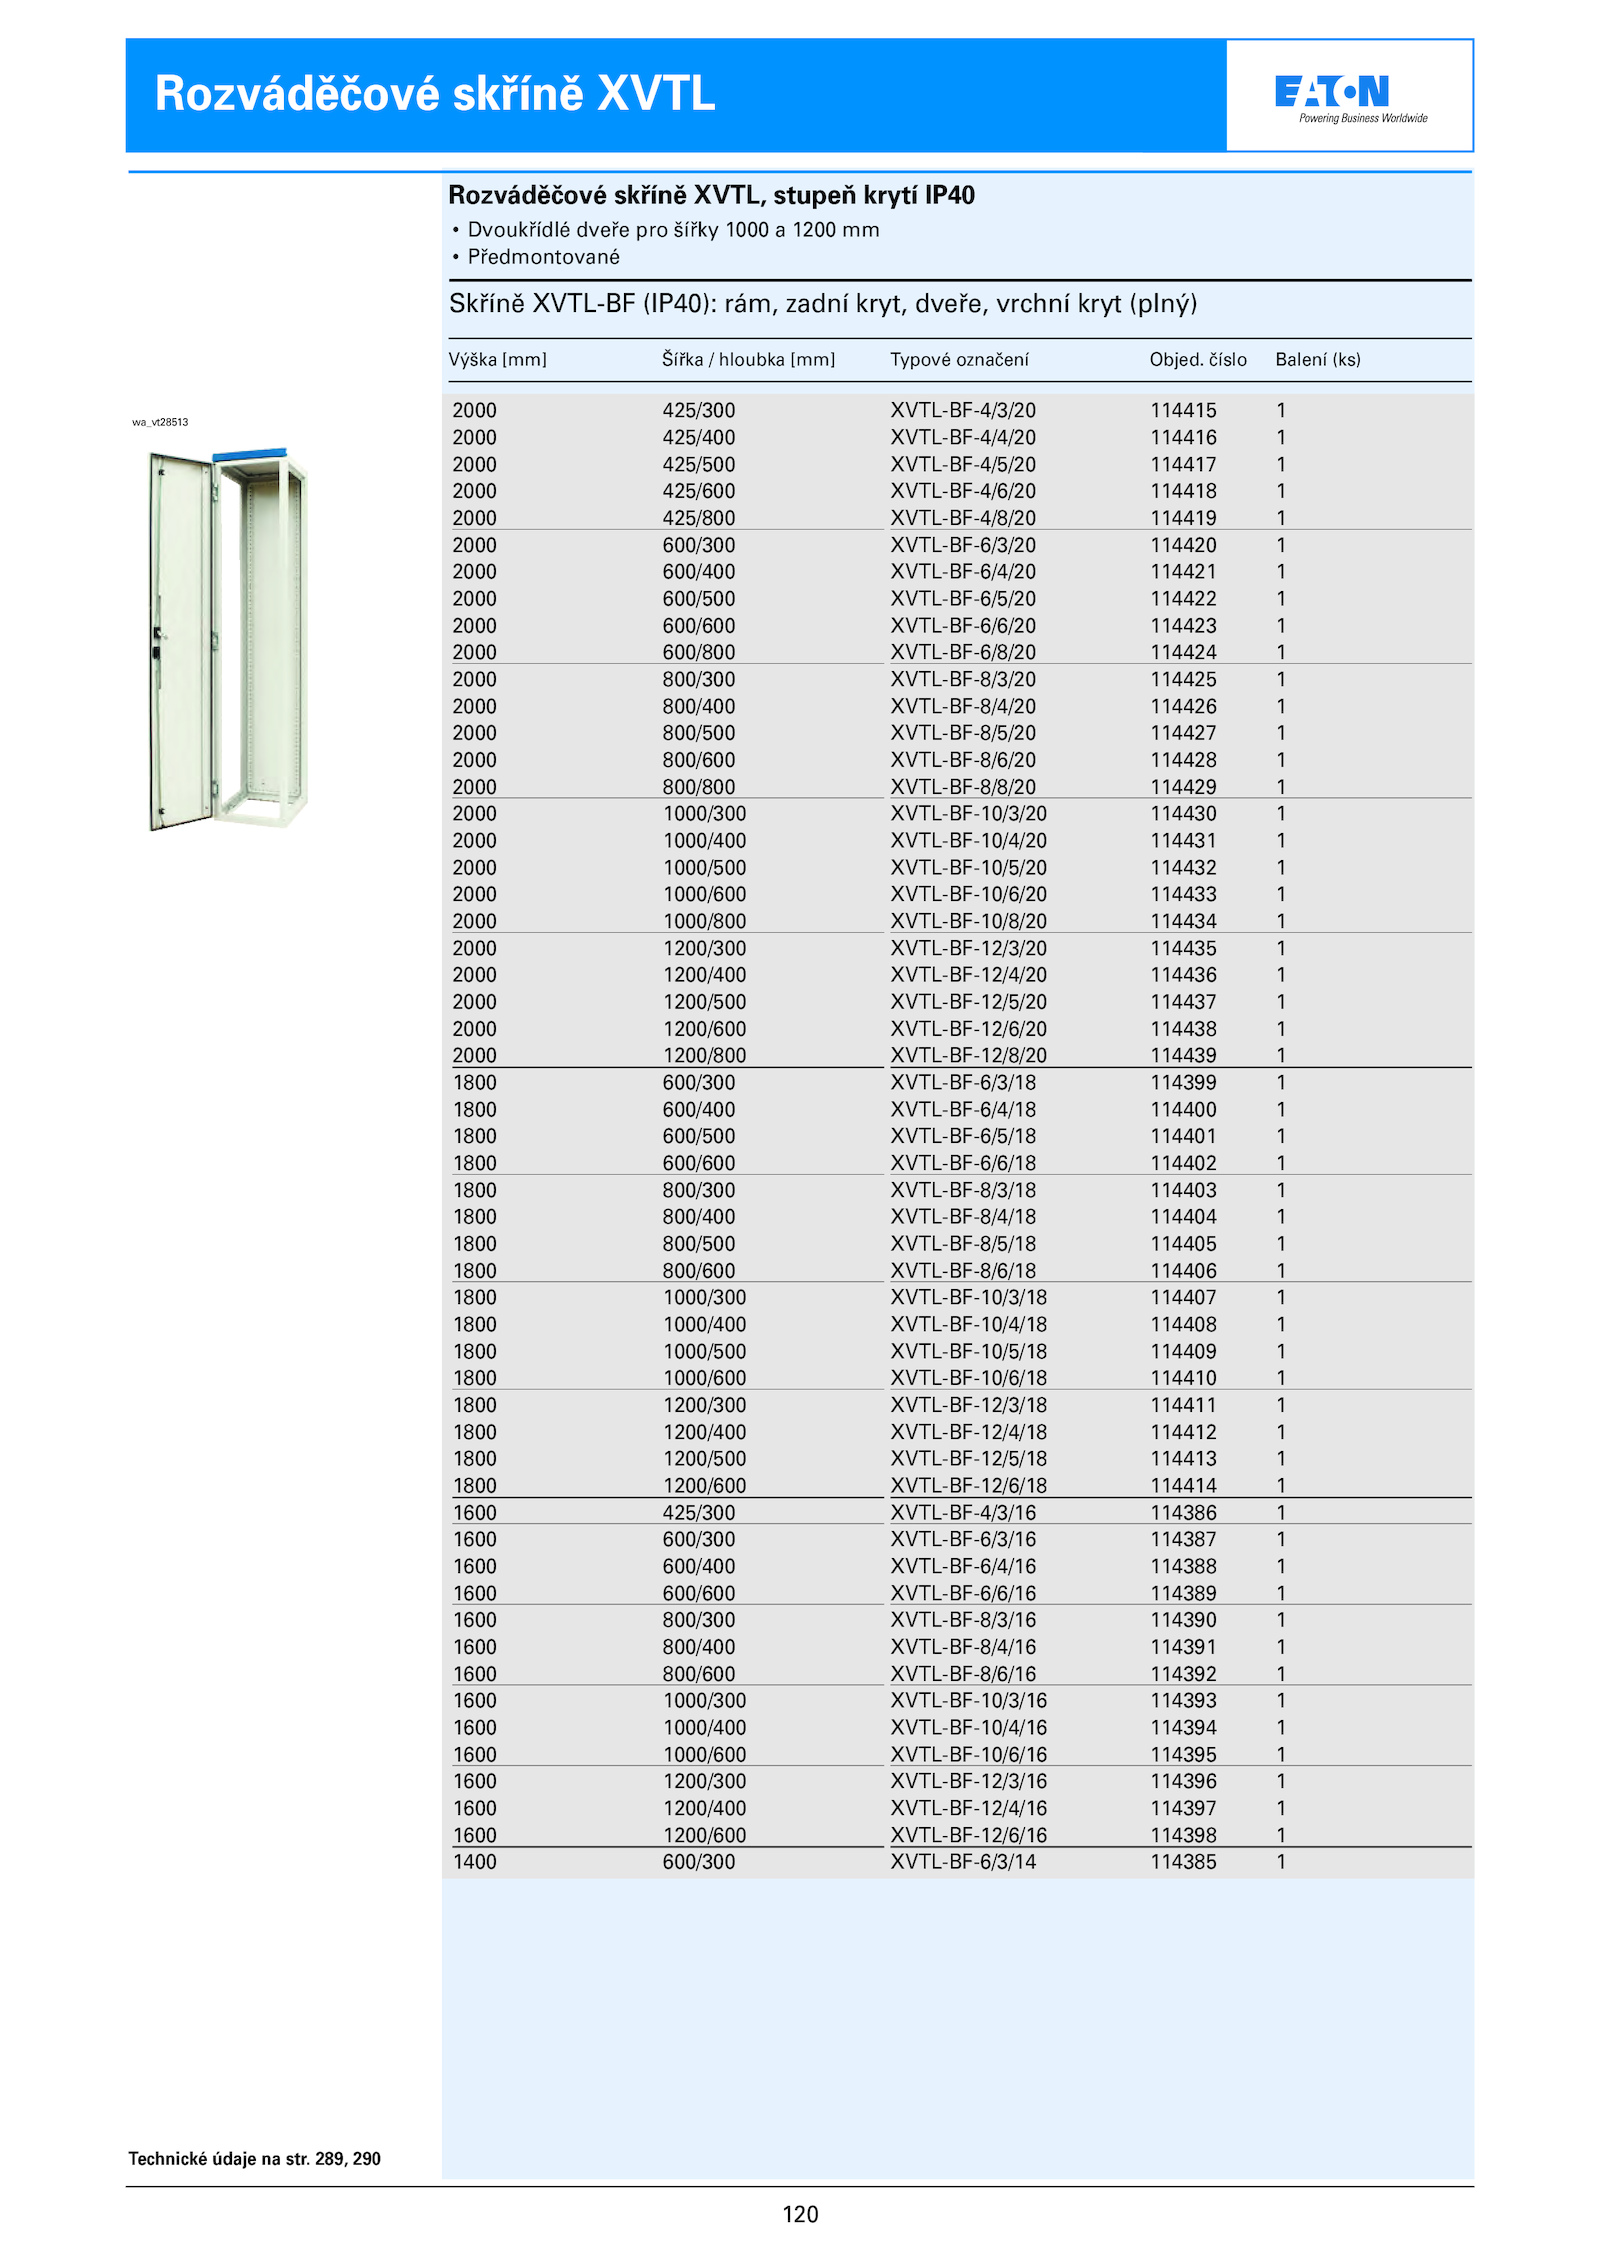
Task: Click type designation 'XVTL-BF-10/6/18'
Action: pos(969,1378)
